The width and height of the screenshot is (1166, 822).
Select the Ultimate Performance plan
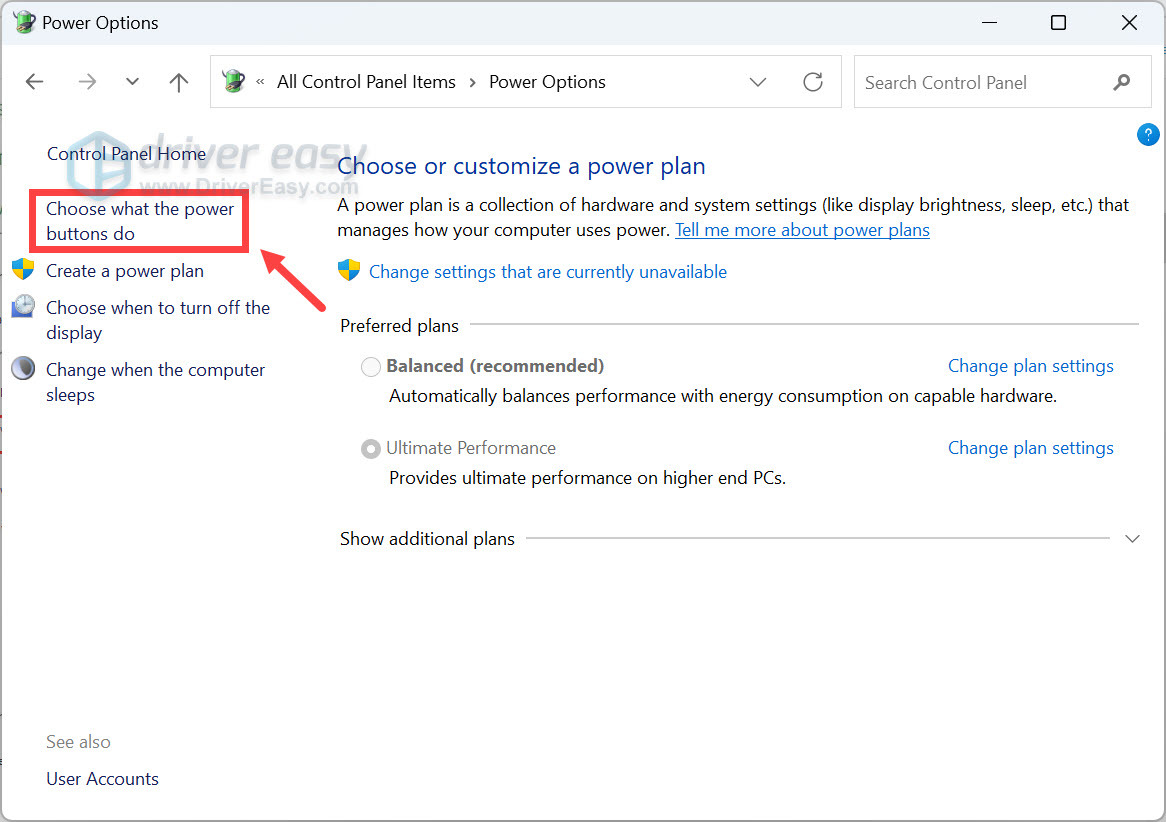tap(370, 448)
